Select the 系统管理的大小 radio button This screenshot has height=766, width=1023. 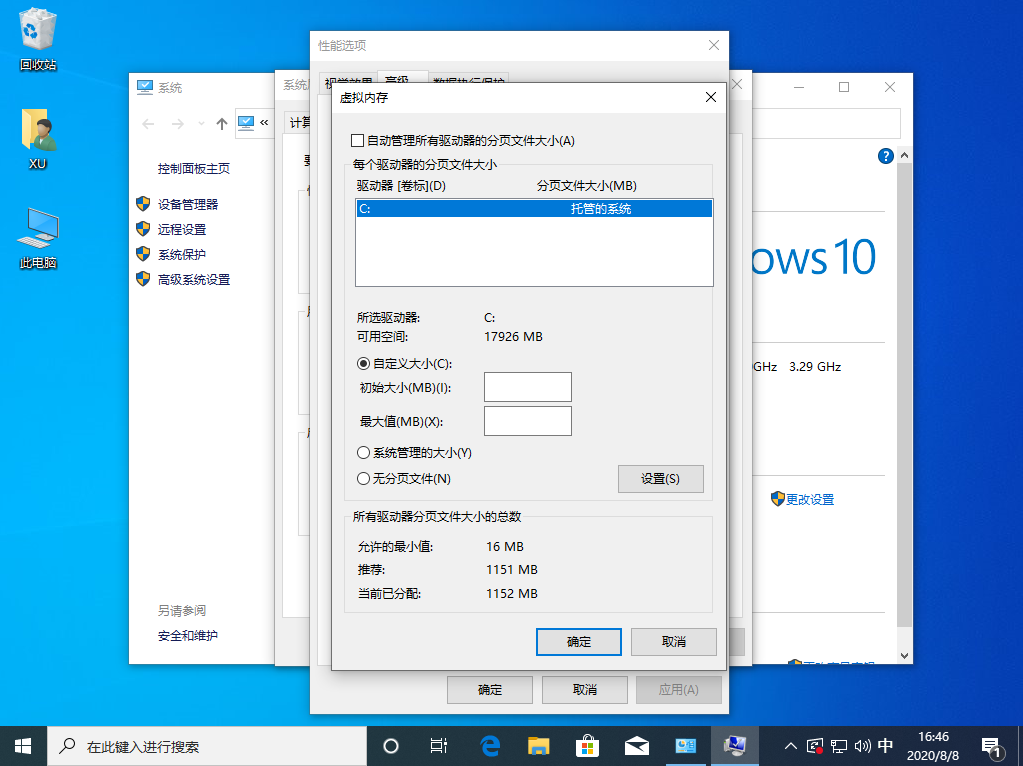point(363,452)
